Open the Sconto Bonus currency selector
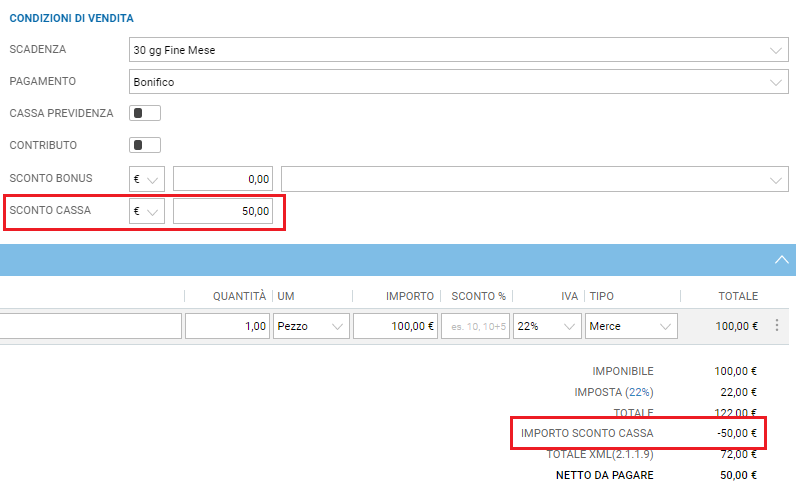Image resolution: width=796 pixels, height=494 pixels. click(147, 179)
